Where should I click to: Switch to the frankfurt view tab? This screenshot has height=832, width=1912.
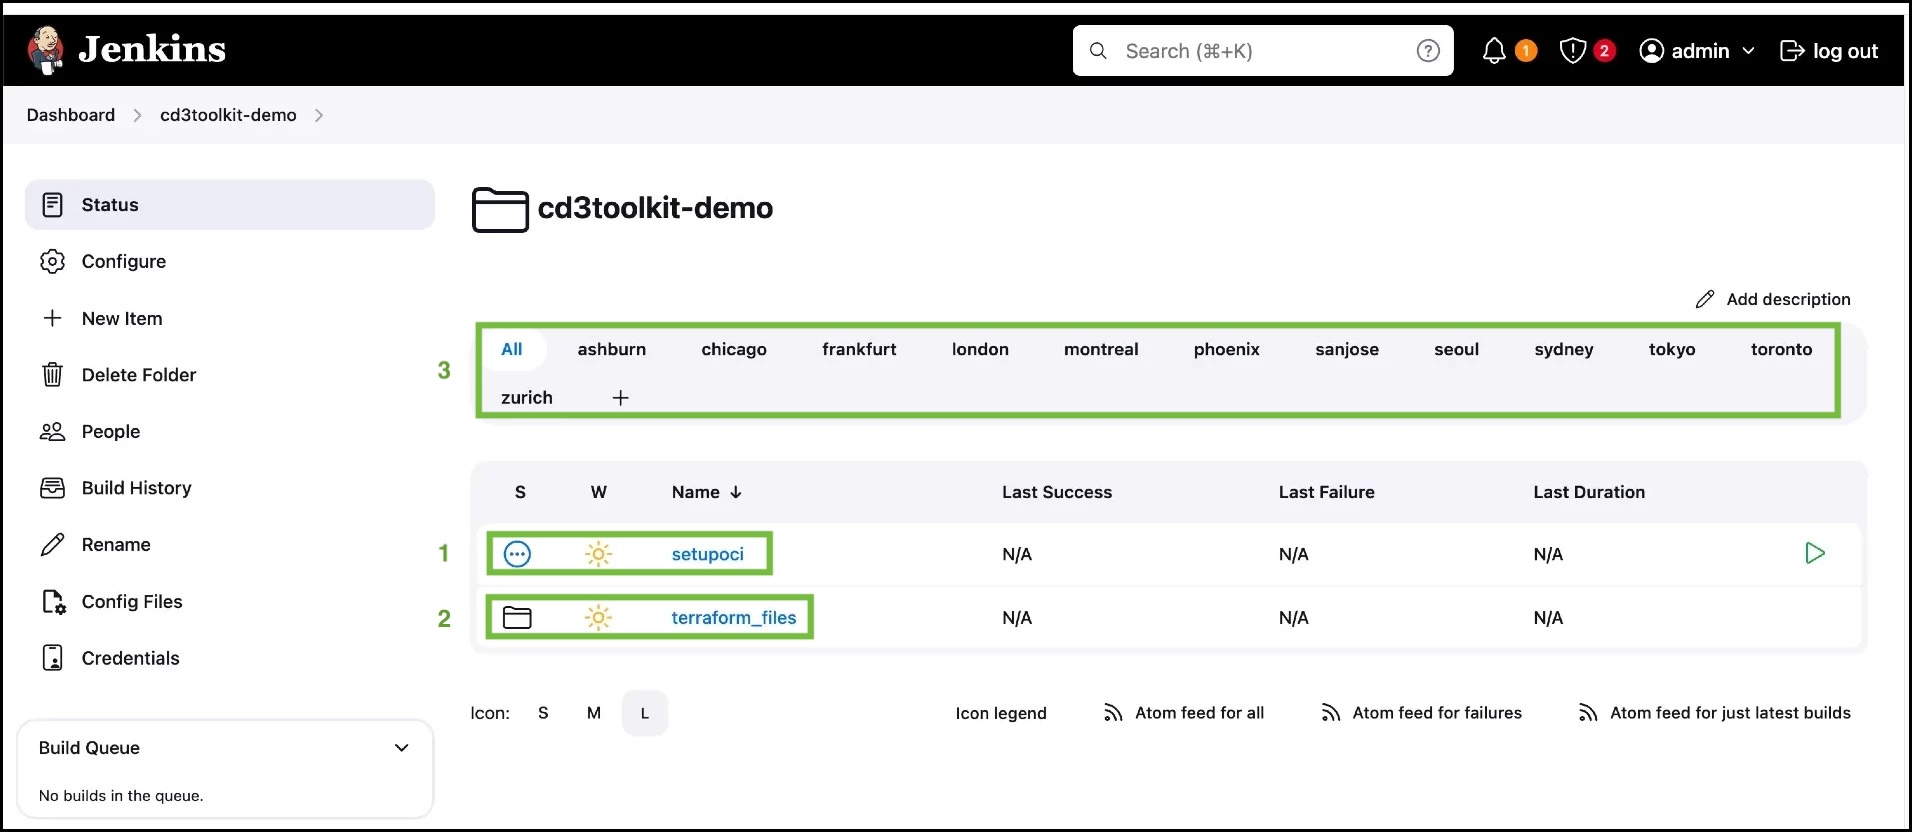pyautogui.click(x=858, y=349)
